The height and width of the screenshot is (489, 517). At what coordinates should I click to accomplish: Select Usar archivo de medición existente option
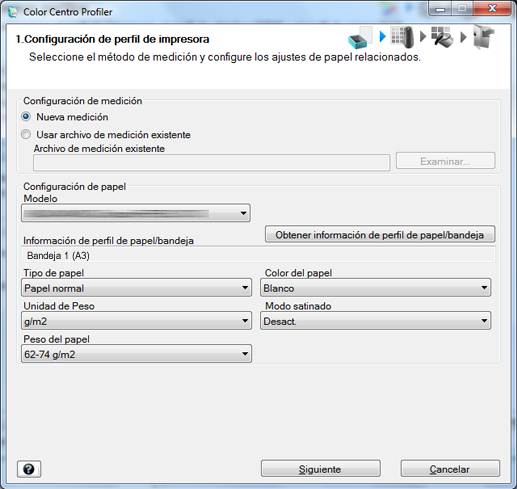[26, 134]
